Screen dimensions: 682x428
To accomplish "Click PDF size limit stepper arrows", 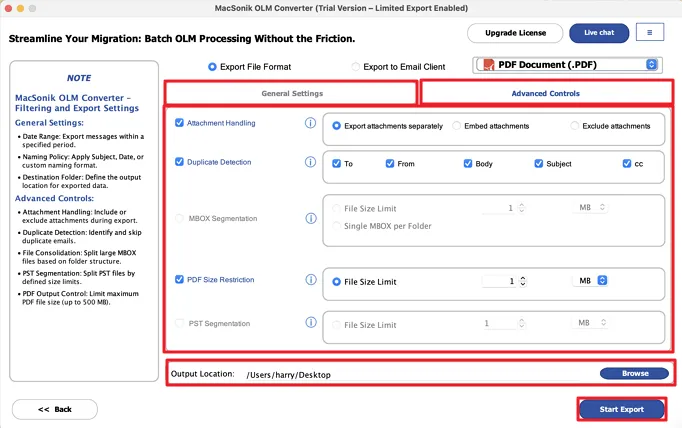I will 523,281.
